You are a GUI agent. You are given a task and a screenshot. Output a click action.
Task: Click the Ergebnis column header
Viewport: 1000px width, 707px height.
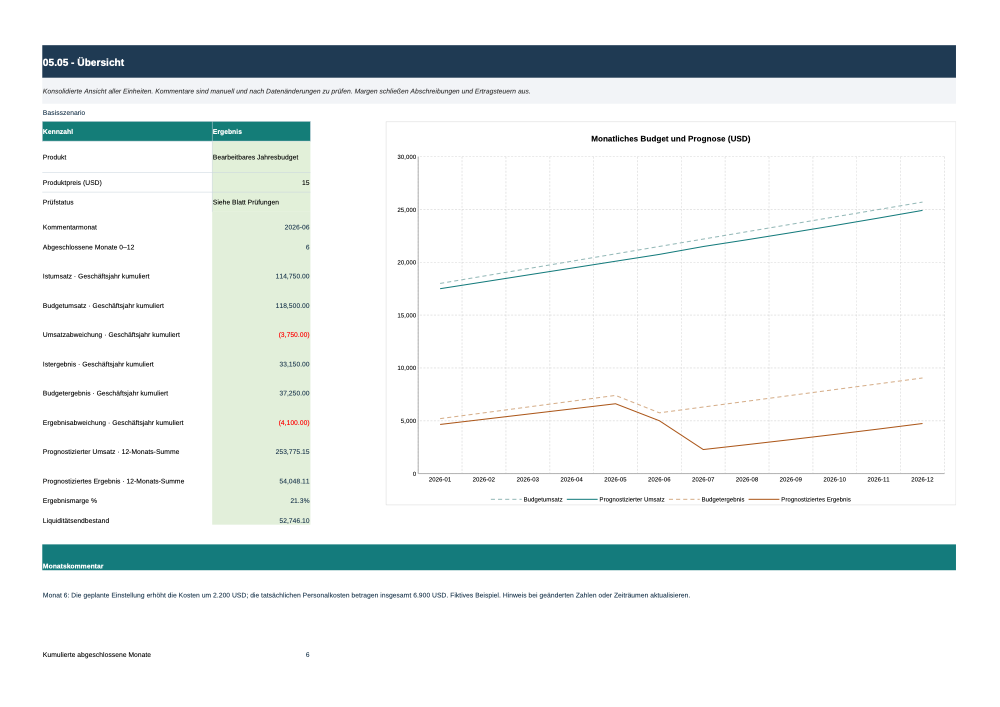[261, 131]
